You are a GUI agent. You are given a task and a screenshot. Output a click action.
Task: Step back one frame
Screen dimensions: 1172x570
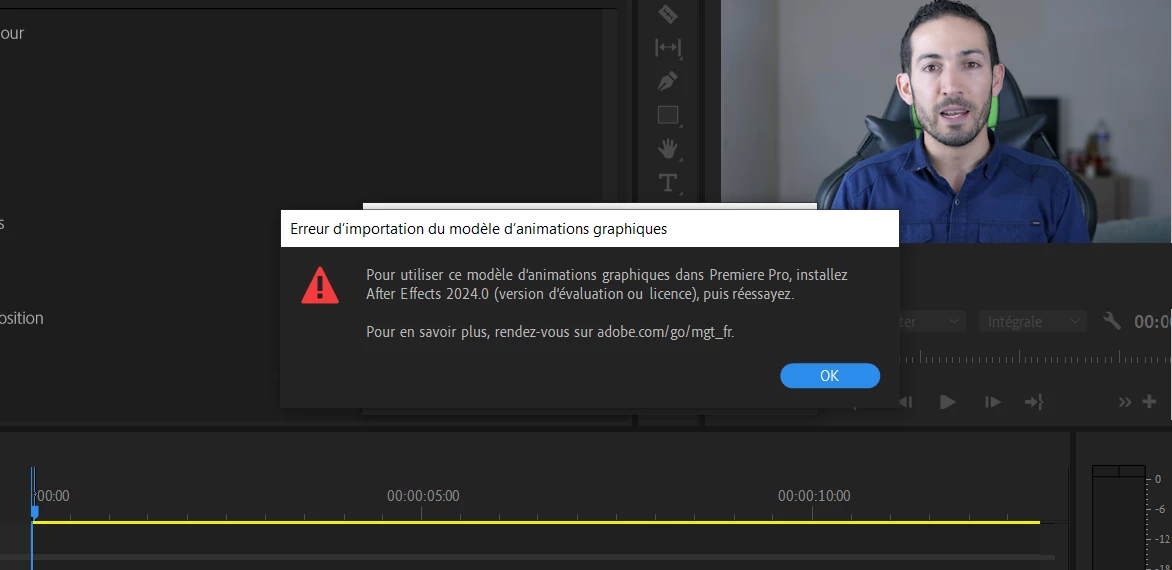coord(905,402)
